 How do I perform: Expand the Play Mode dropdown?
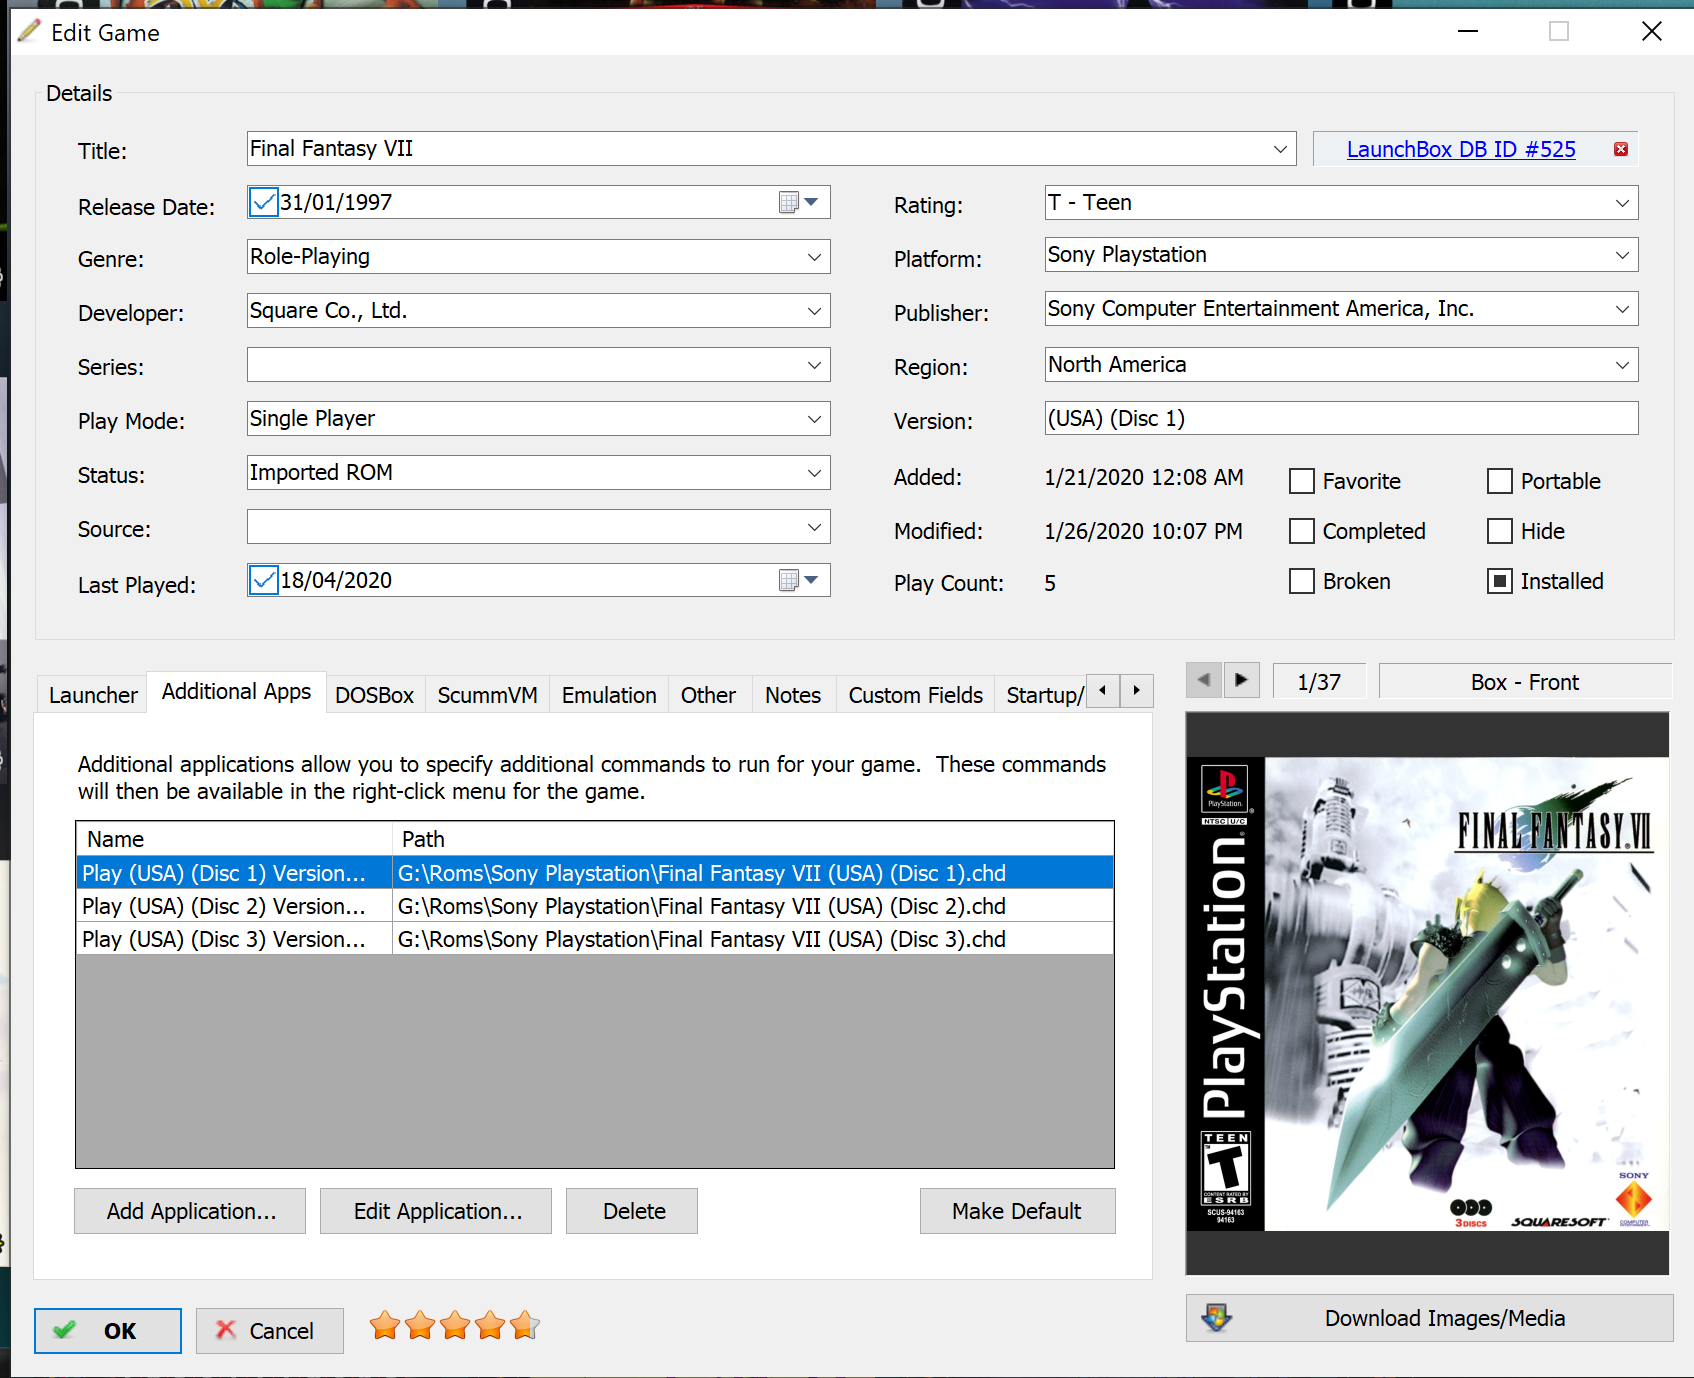click(x=814, y=419)
